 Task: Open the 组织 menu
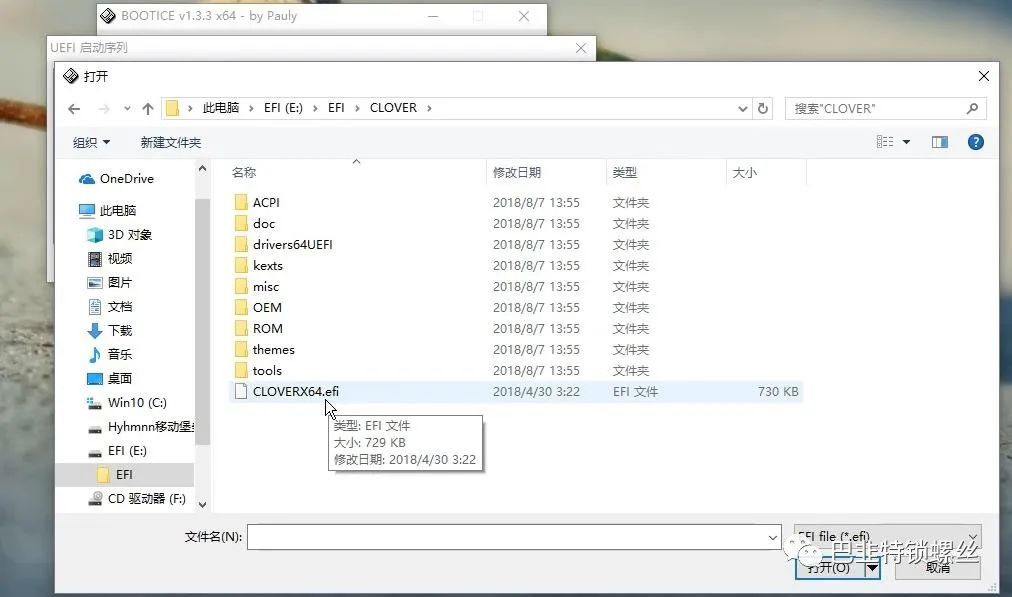(x=91, y=143)
